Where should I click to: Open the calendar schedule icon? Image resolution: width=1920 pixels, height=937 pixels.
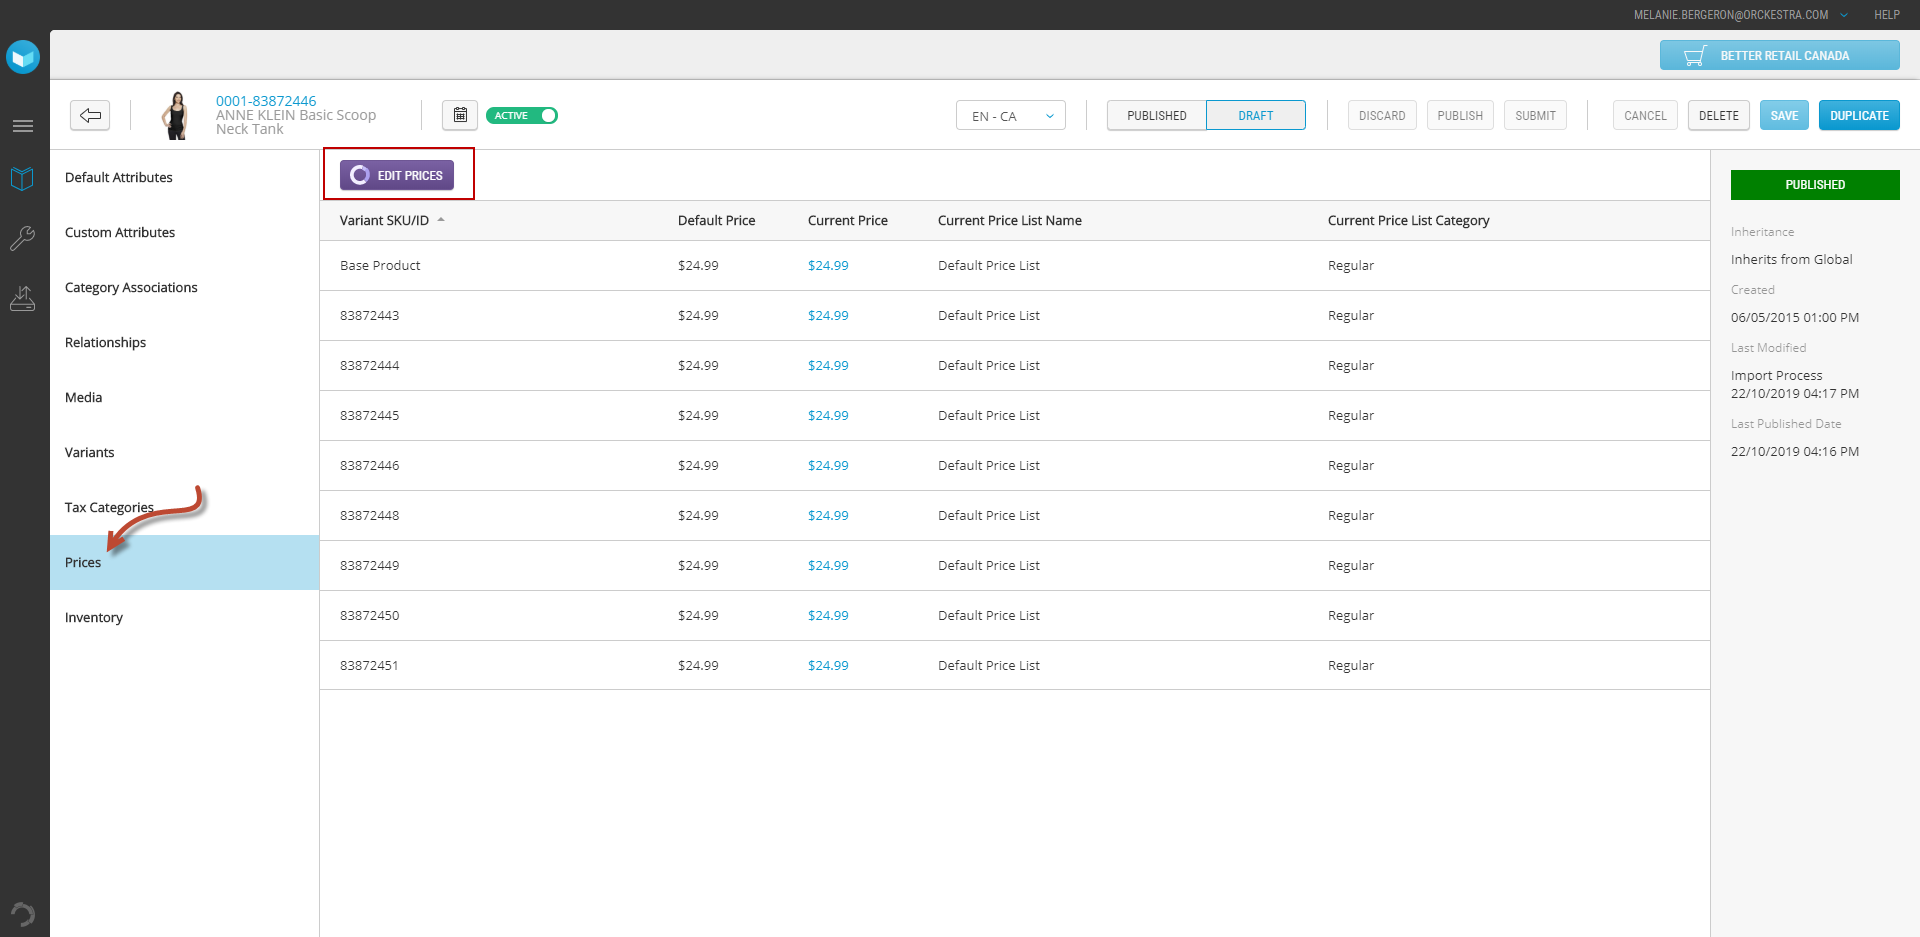460,115
